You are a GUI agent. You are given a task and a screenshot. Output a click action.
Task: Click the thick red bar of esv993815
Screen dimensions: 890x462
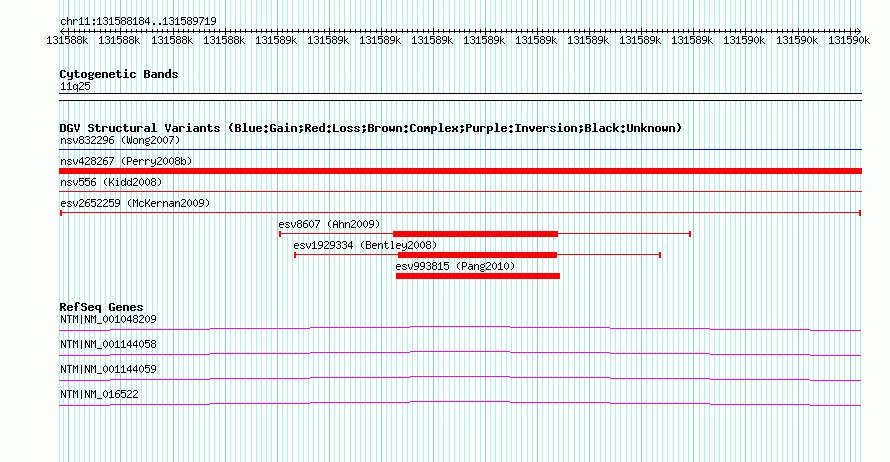pos(478,276)
